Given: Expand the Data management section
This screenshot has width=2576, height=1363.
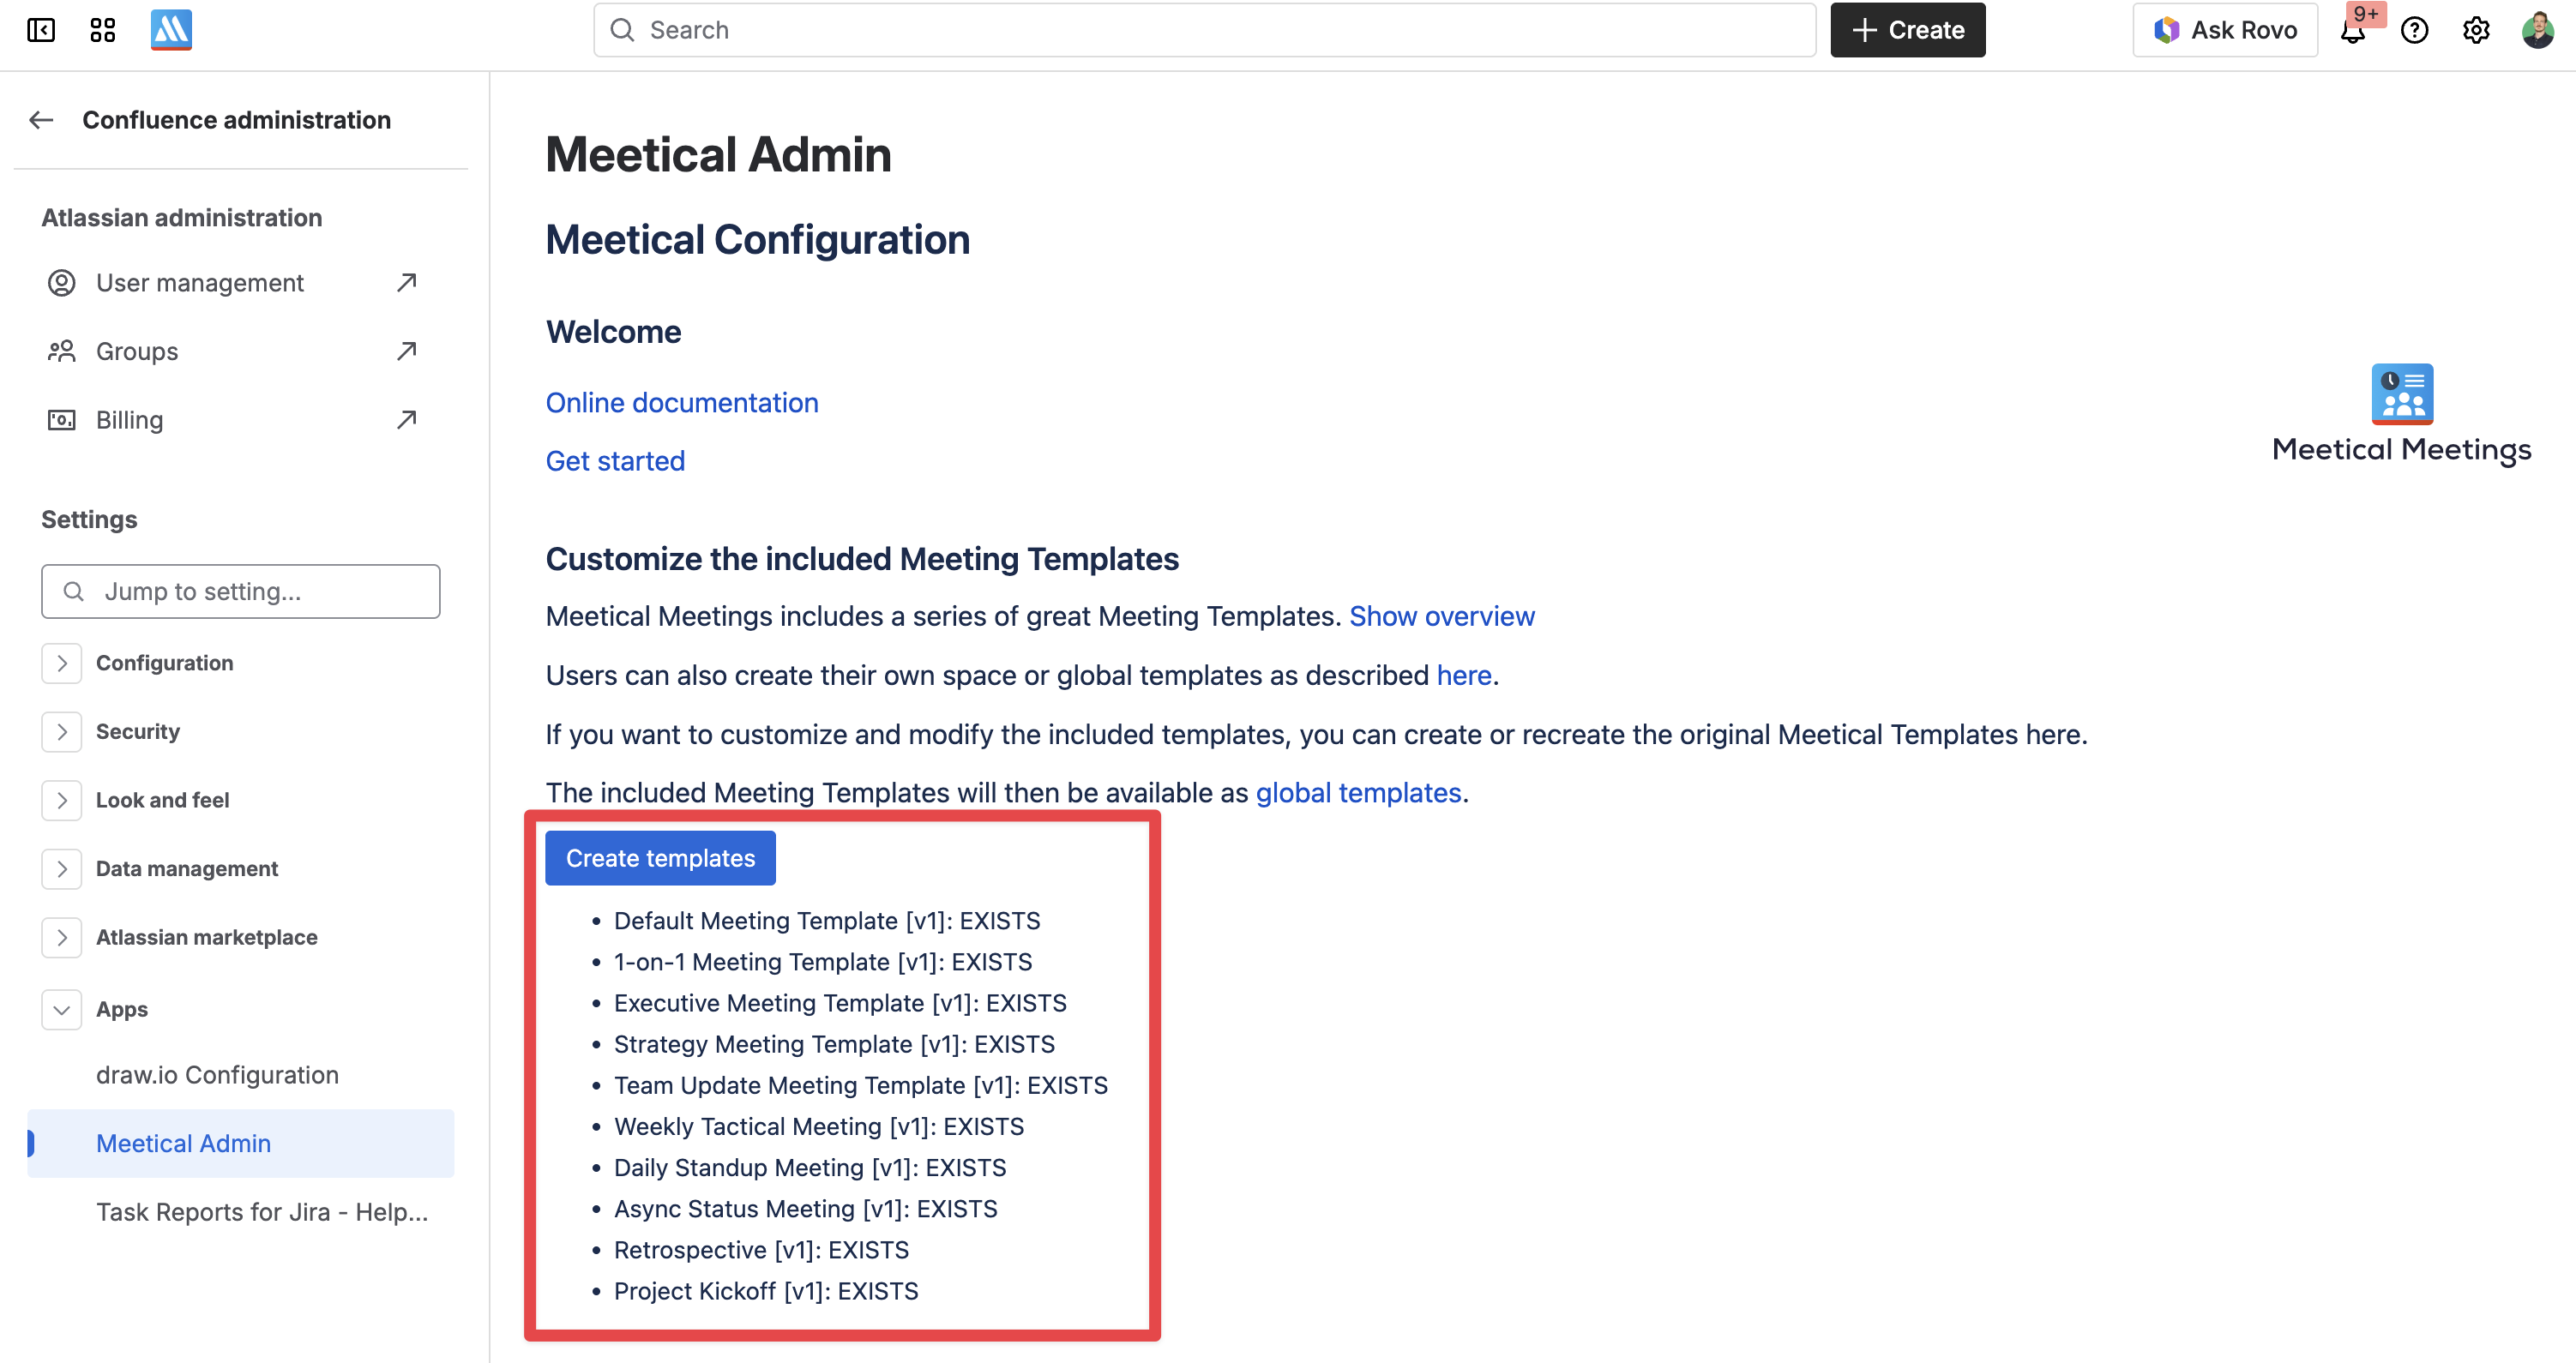Looking at the screenshot, I should (x=61, y=869).
